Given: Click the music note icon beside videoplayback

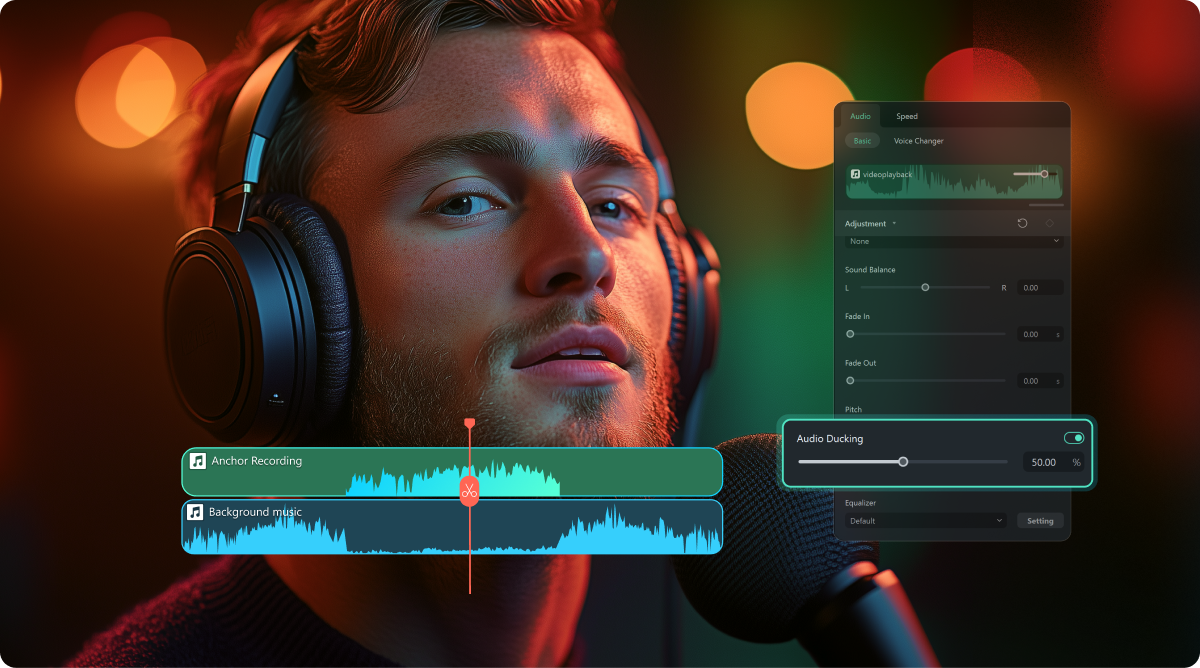Looking at the screenshot, I should 856,172.
